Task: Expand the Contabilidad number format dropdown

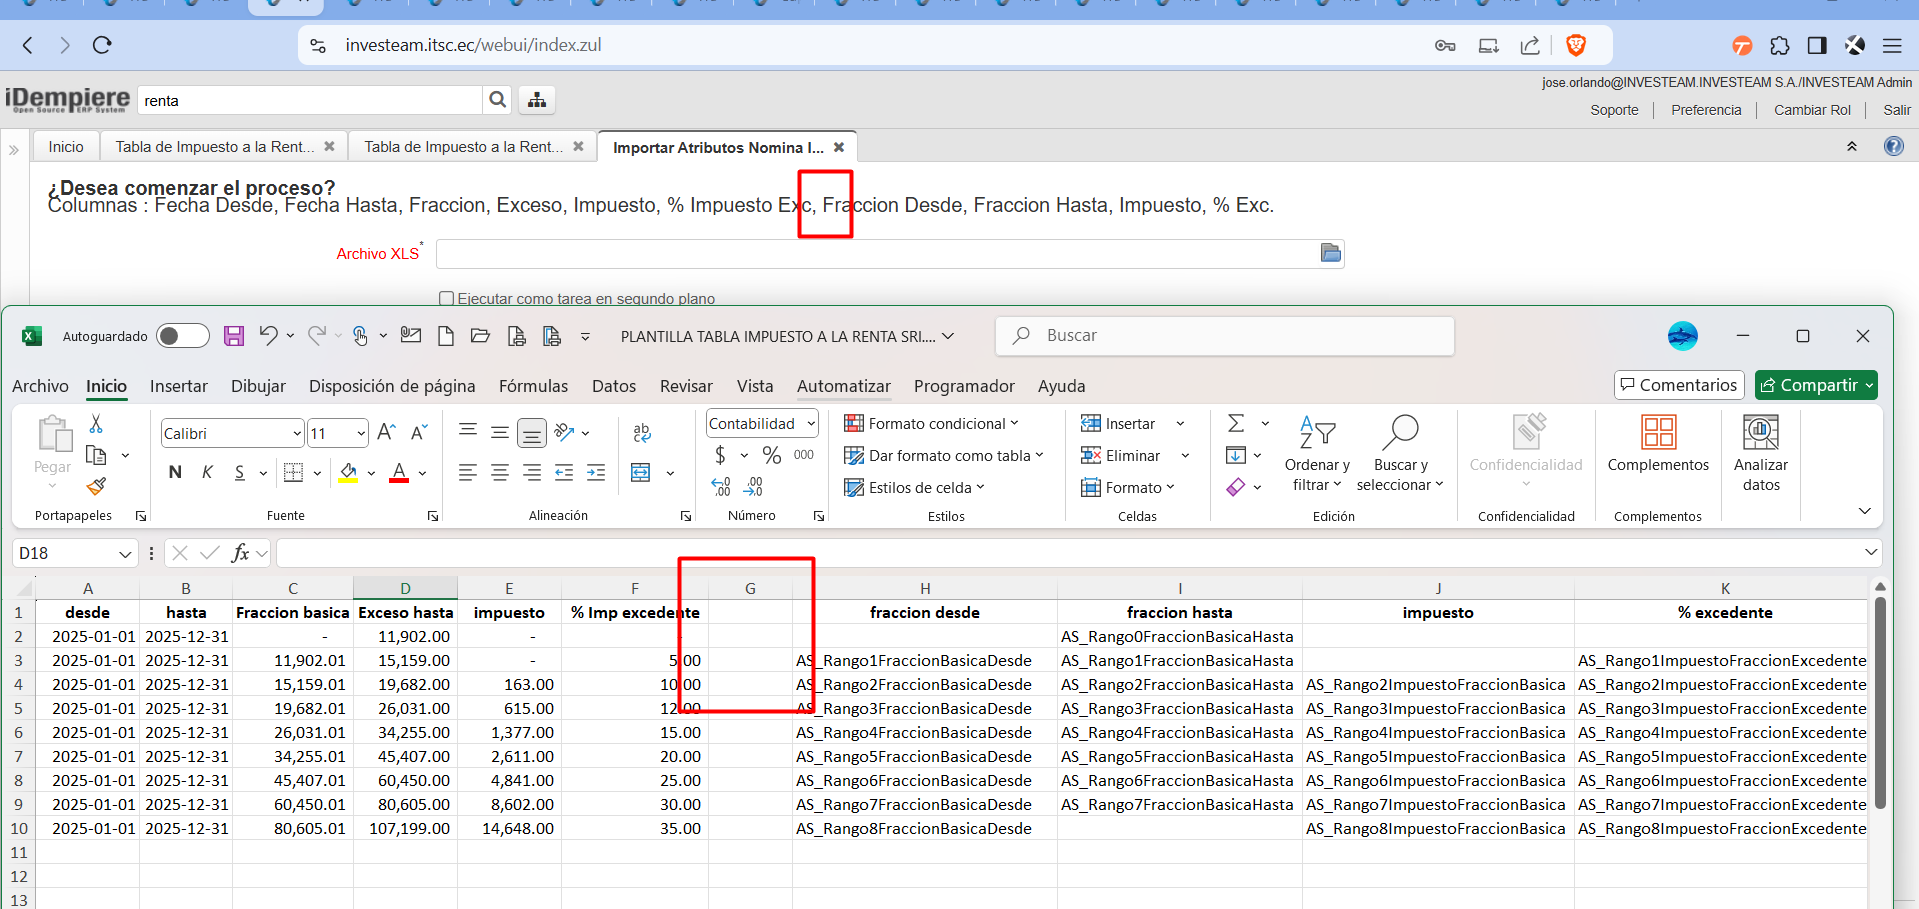Action: click(x=811, y=424)
